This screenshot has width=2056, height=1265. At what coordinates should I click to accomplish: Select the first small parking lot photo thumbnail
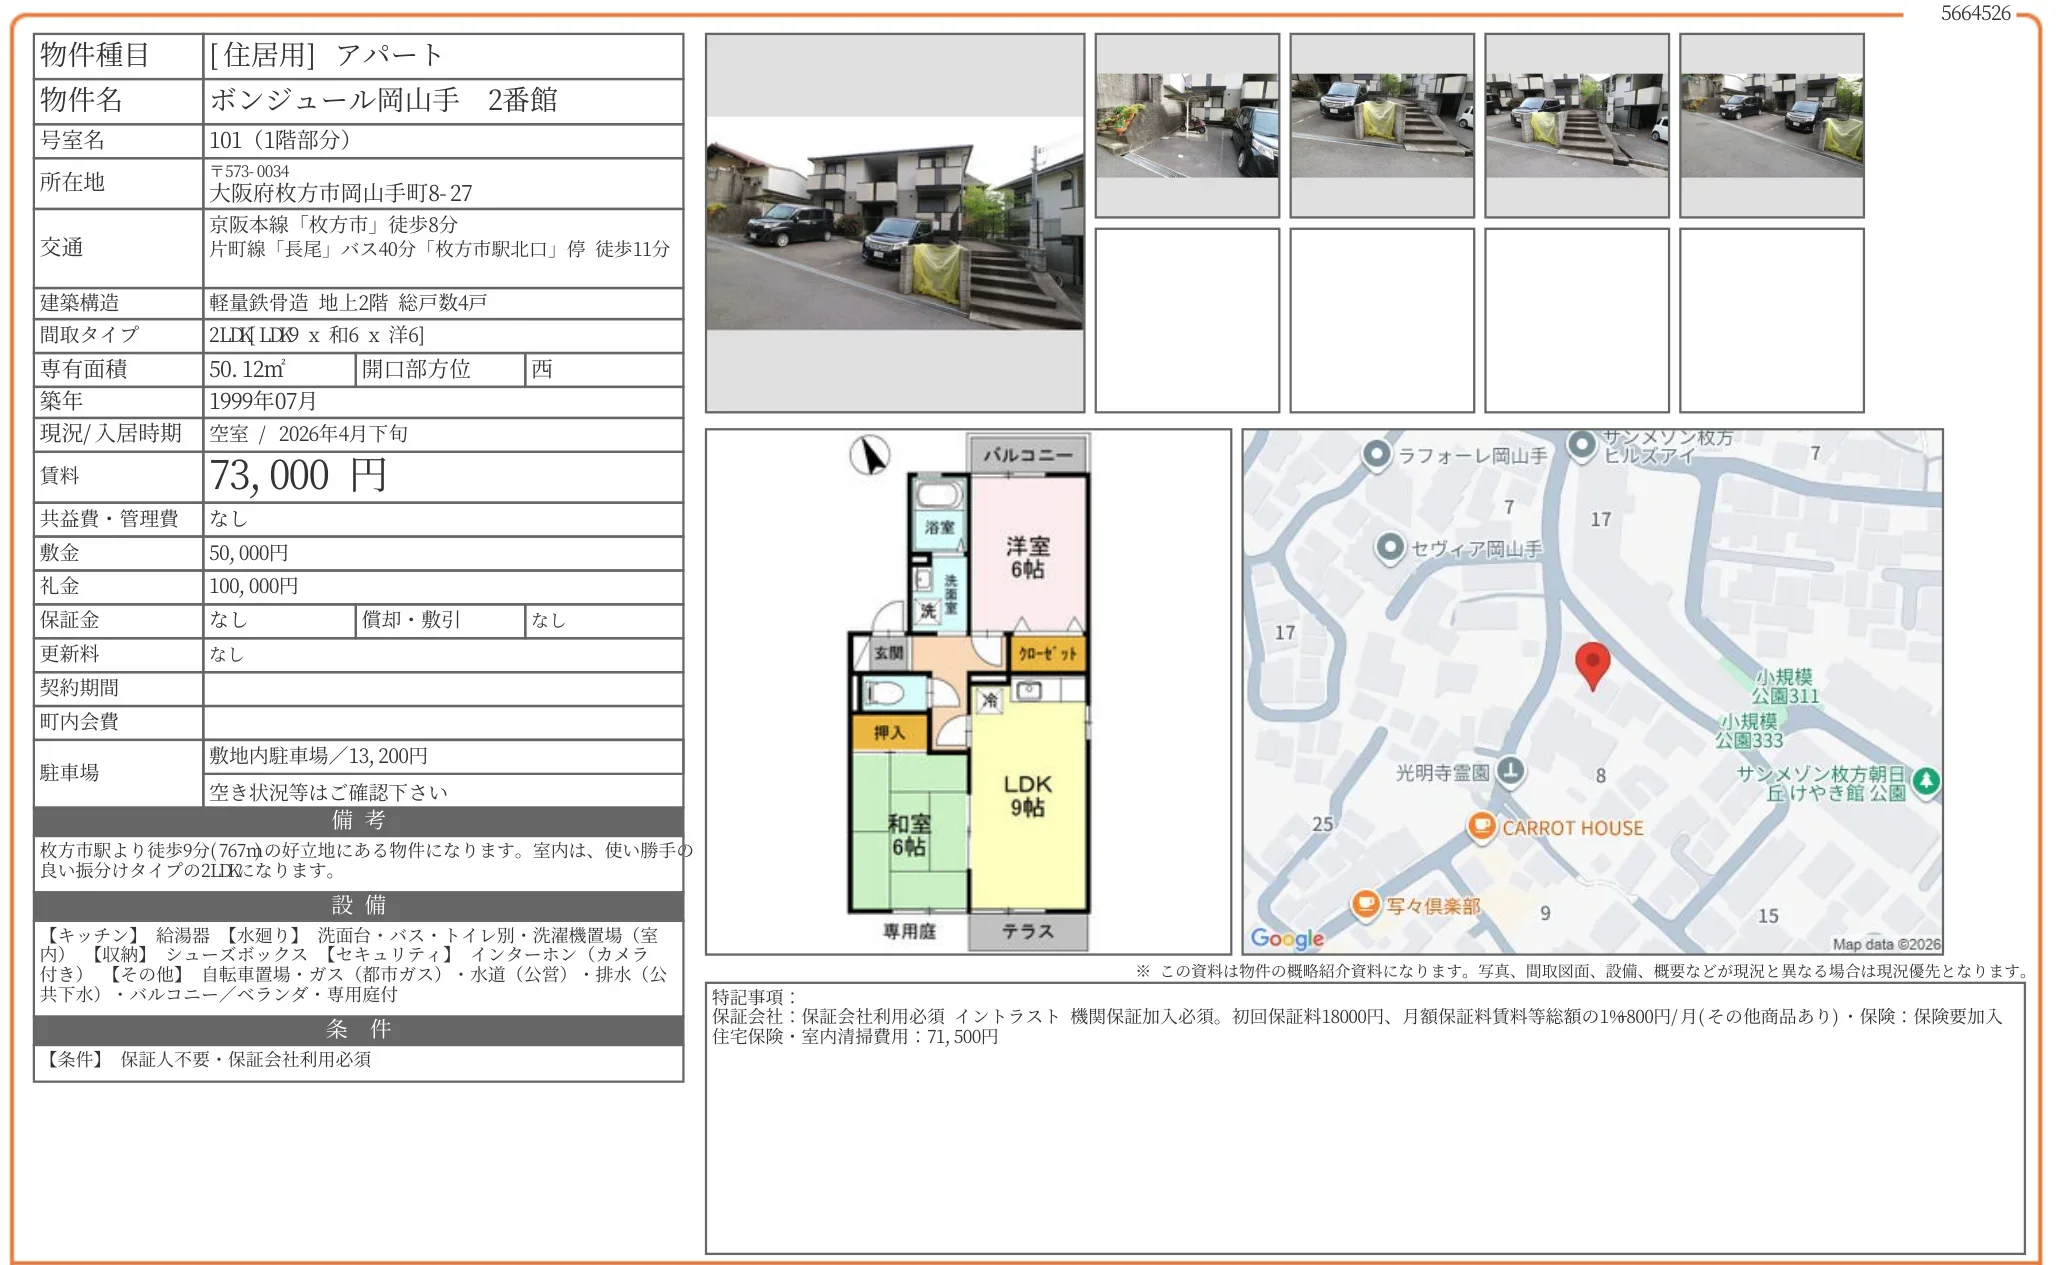click(x=1186, y=124)
